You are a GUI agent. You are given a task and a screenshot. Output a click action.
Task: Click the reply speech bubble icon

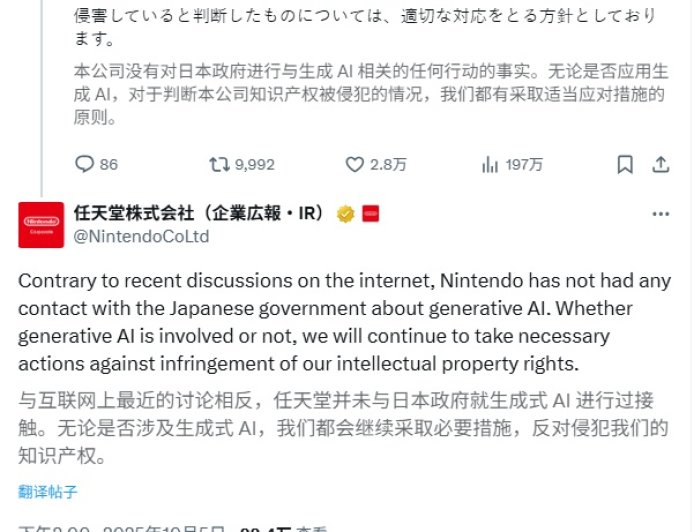pyautogui.click(x=84, y=164)
